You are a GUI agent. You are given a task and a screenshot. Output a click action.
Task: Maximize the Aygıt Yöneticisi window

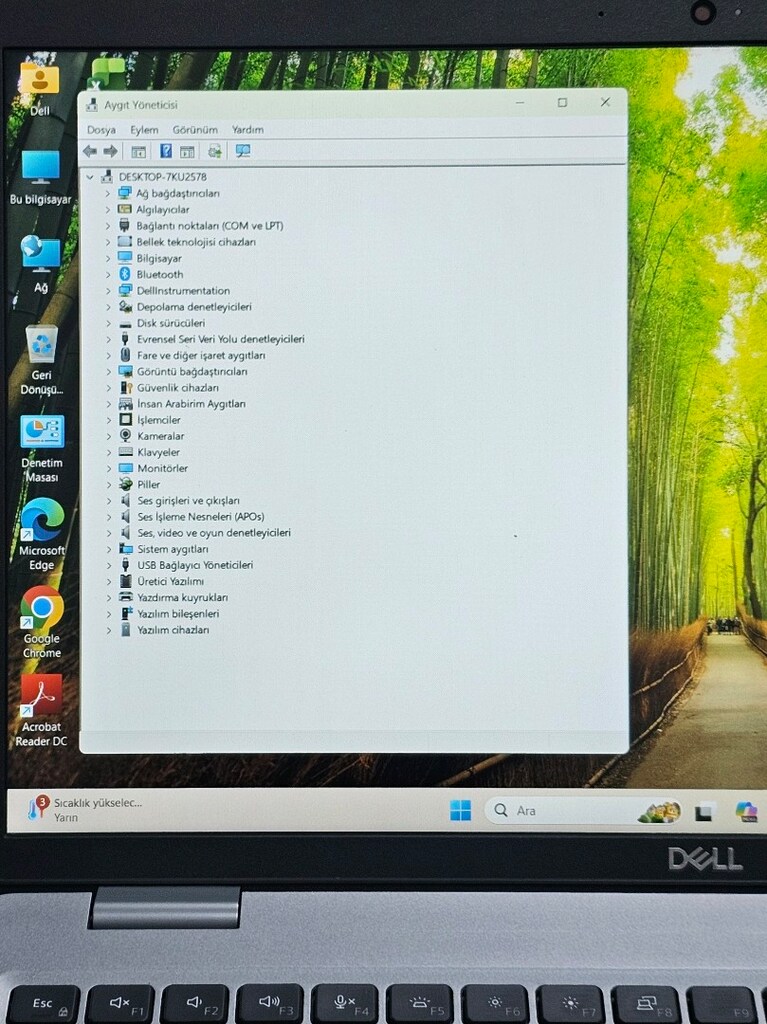coord(563,103)
